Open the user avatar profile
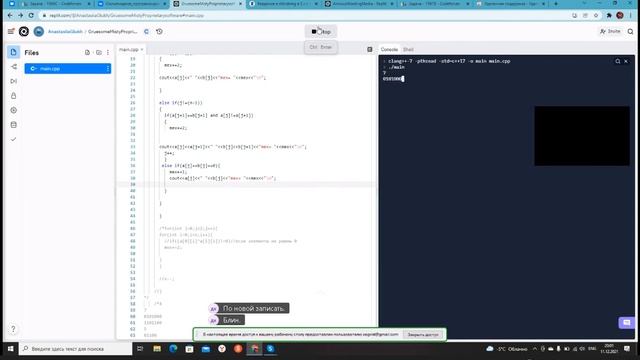 tap(39, 31)
